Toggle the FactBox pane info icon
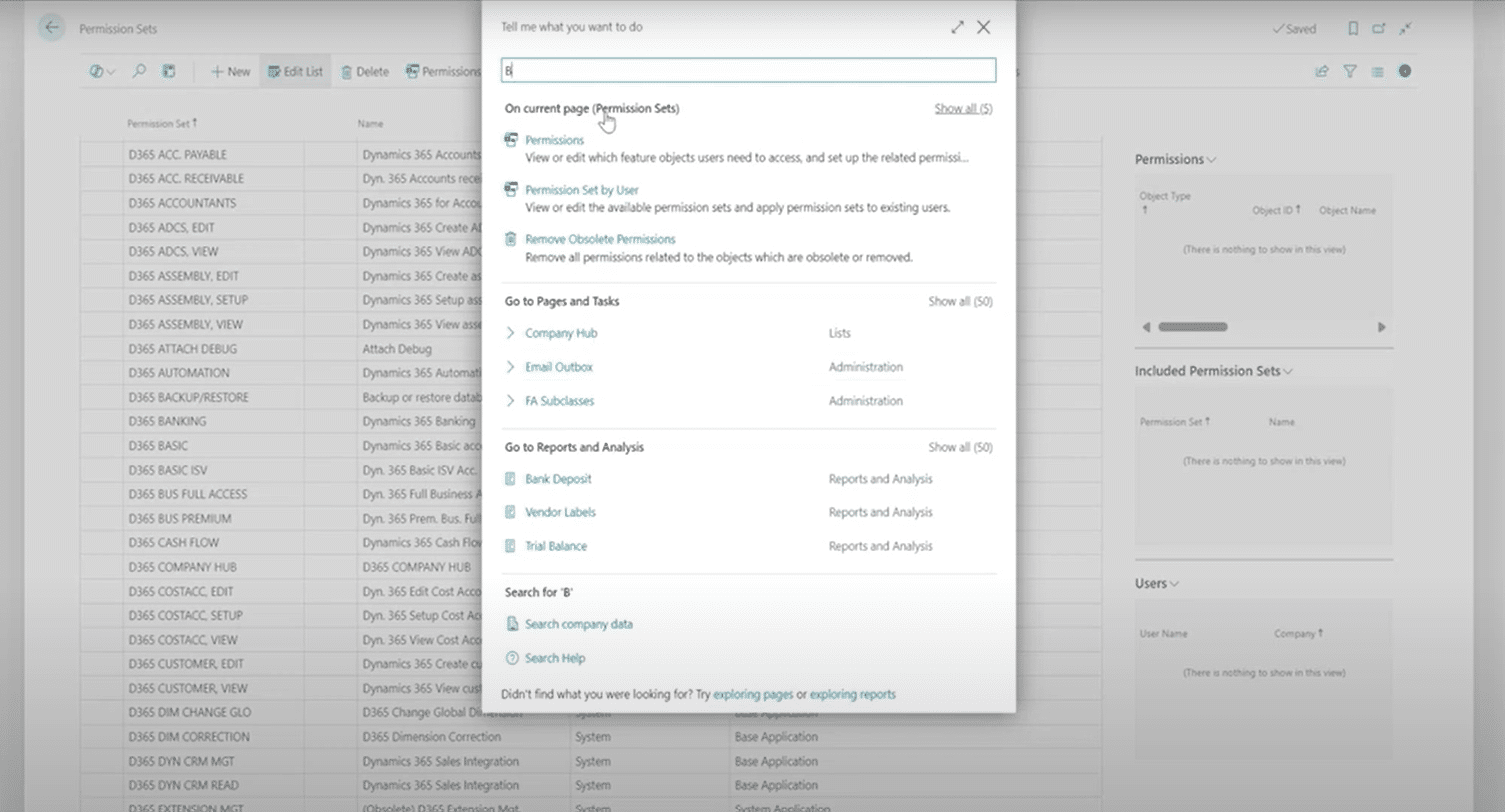This screenshot has width=1505, height=812. [x=1405, y=72]
